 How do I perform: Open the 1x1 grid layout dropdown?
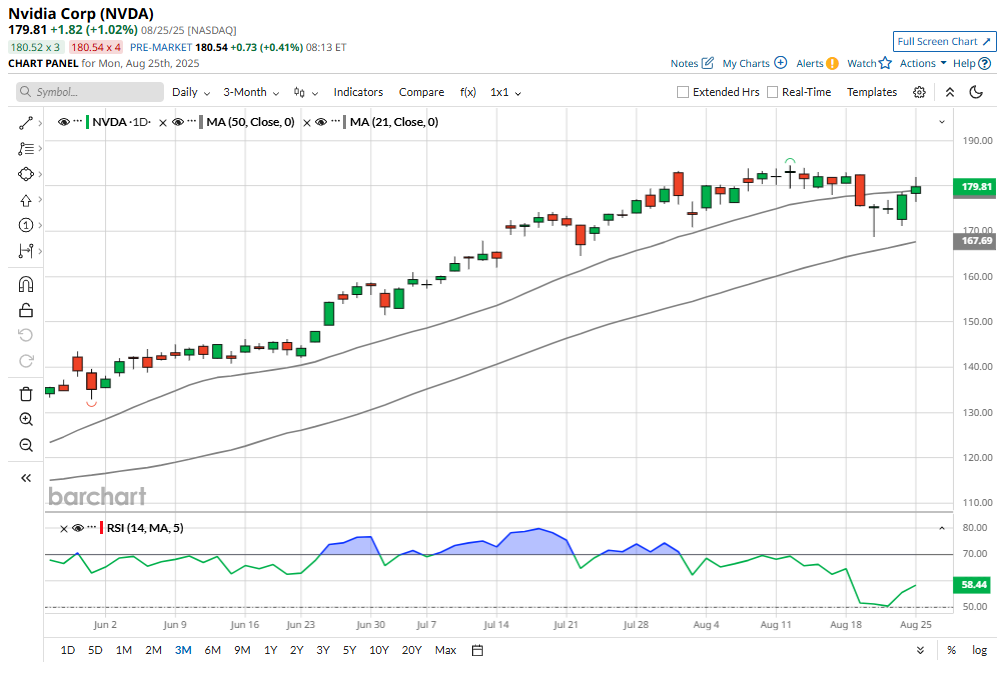505,92
